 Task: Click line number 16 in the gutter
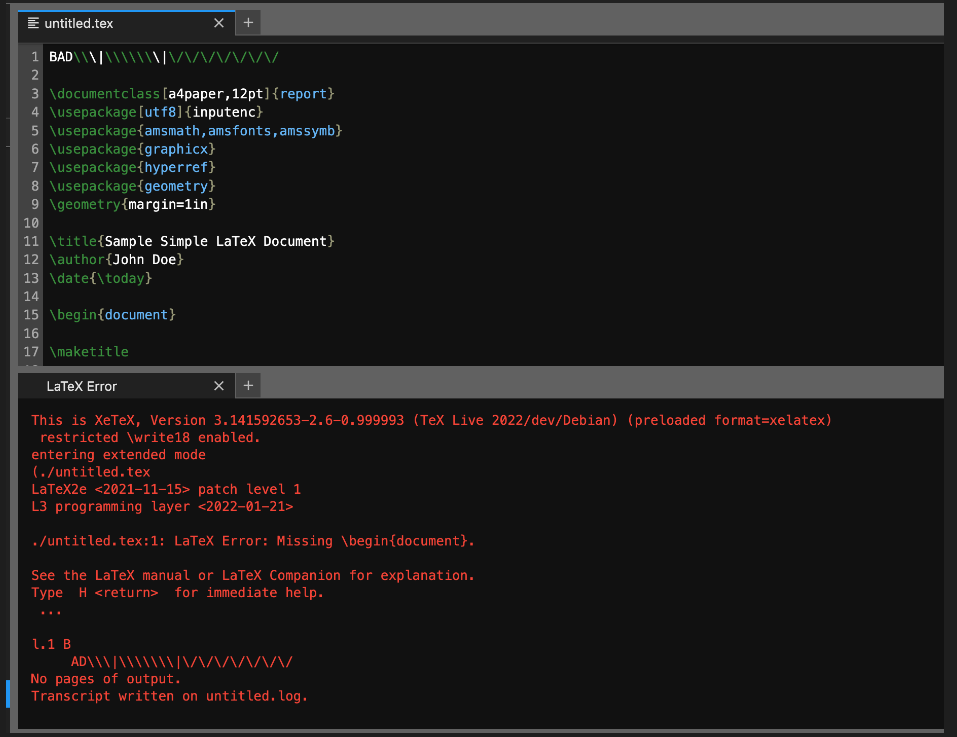(31, 334)
